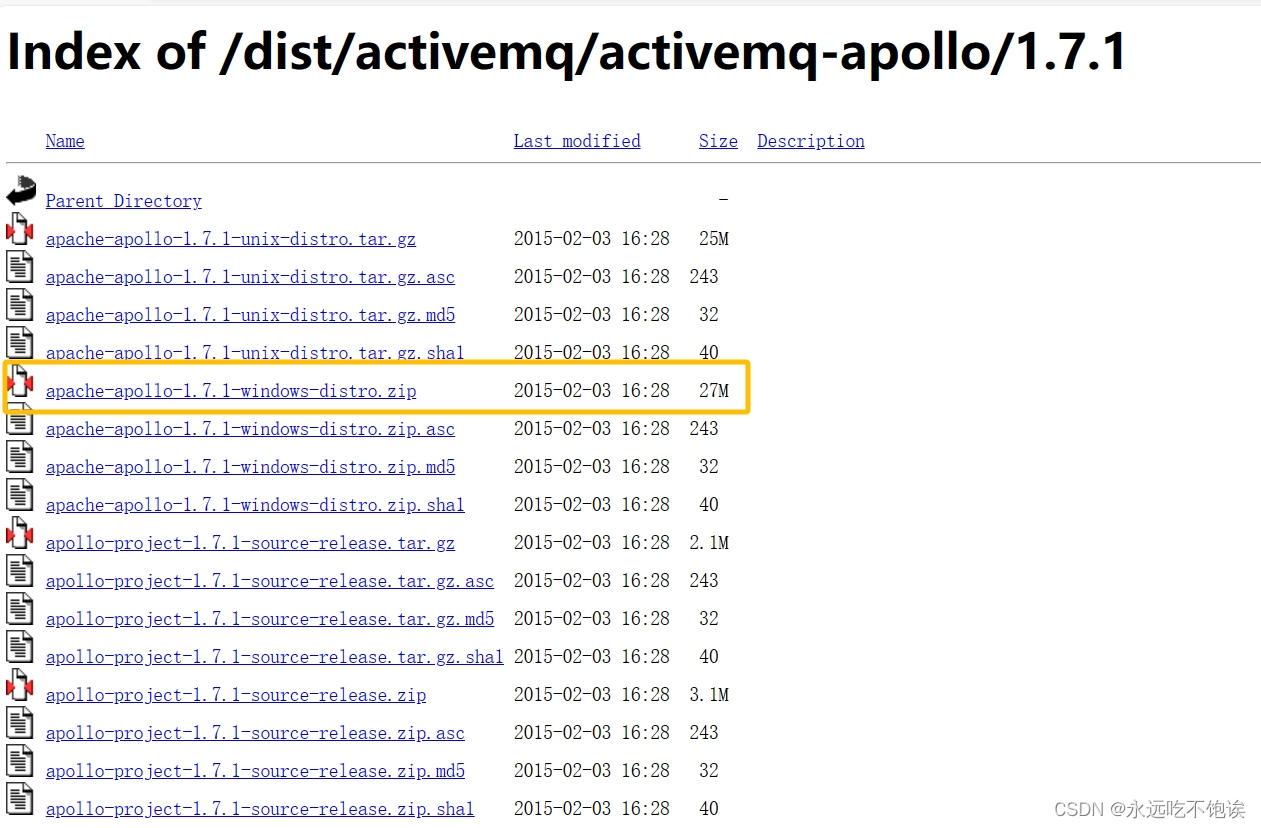Sort listing by the Size column
Viewport: 1261px width, 828px height.
717,141
